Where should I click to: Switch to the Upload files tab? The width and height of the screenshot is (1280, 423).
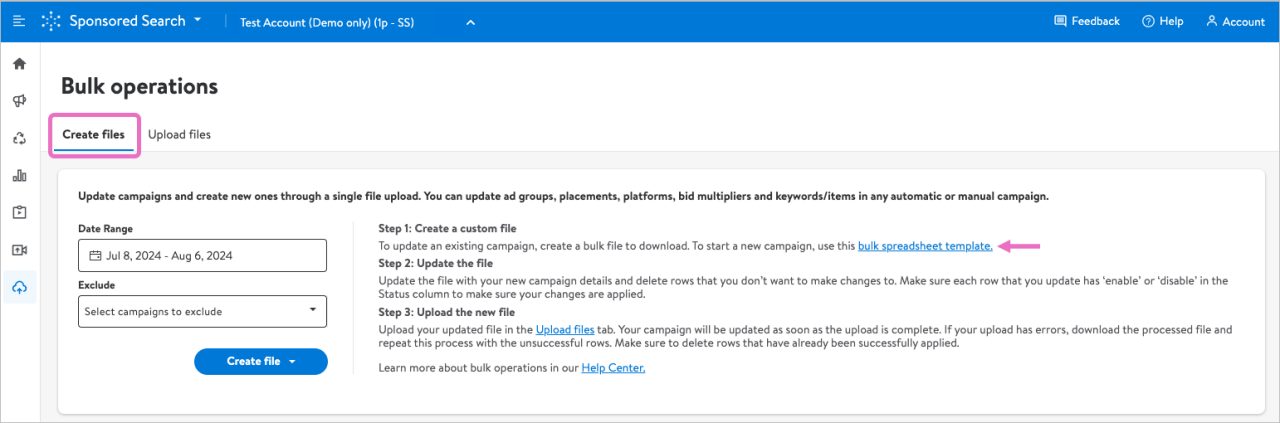(179, 134)
